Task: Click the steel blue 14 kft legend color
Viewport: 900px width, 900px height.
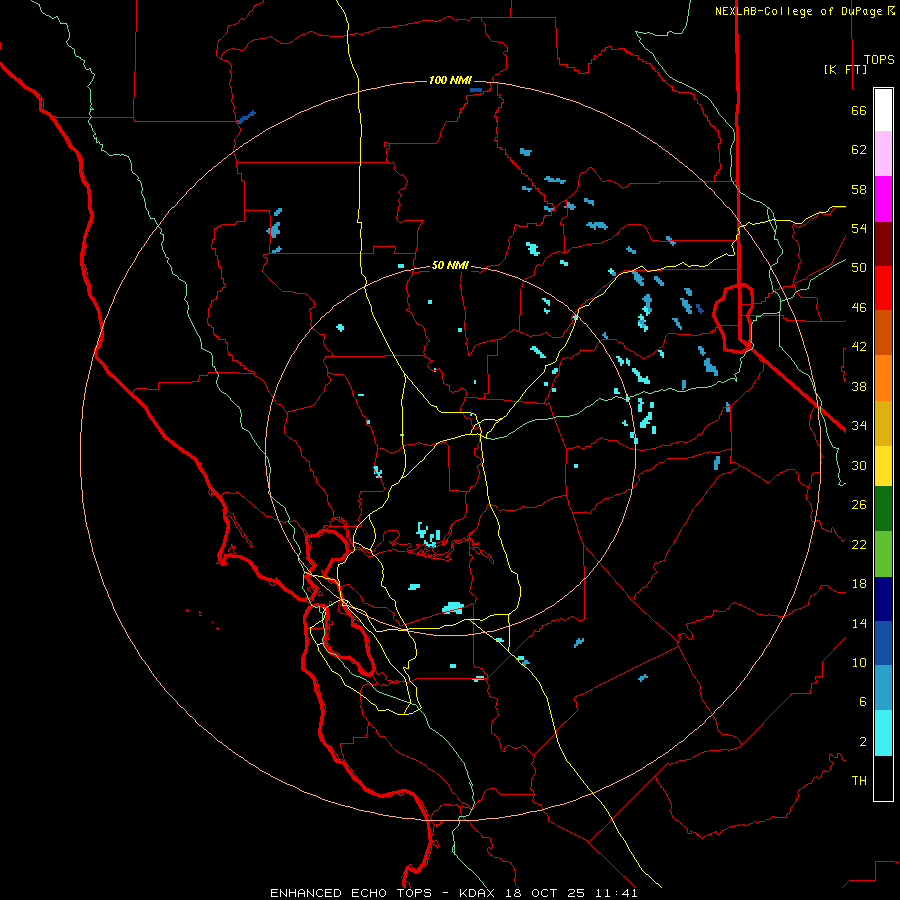Action: tap(883, 688)
